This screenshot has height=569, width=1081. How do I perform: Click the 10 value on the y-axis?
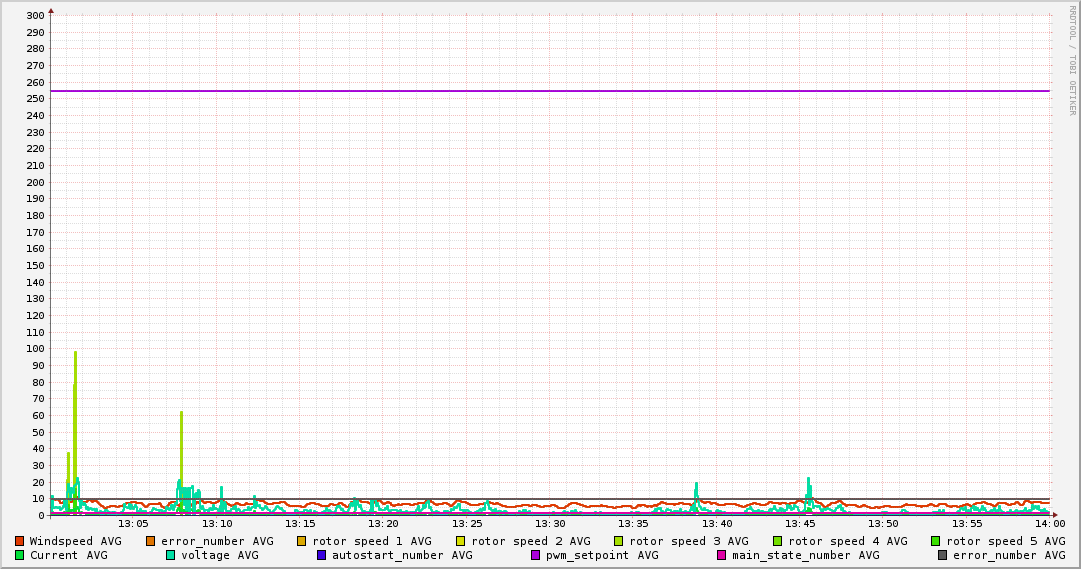(x=38, y=499)
